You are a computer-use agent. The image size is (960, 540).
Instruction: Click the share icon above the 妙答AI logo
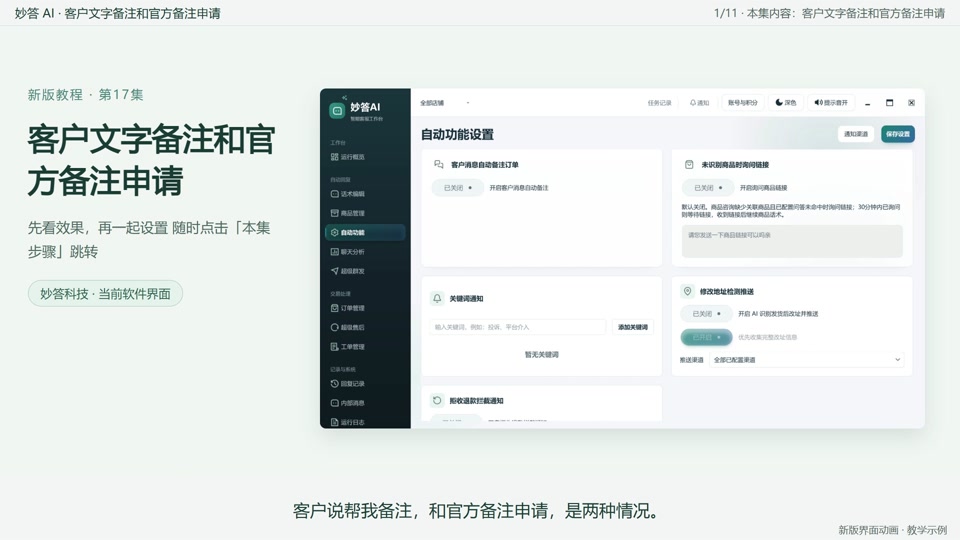(x=345, y=97)
